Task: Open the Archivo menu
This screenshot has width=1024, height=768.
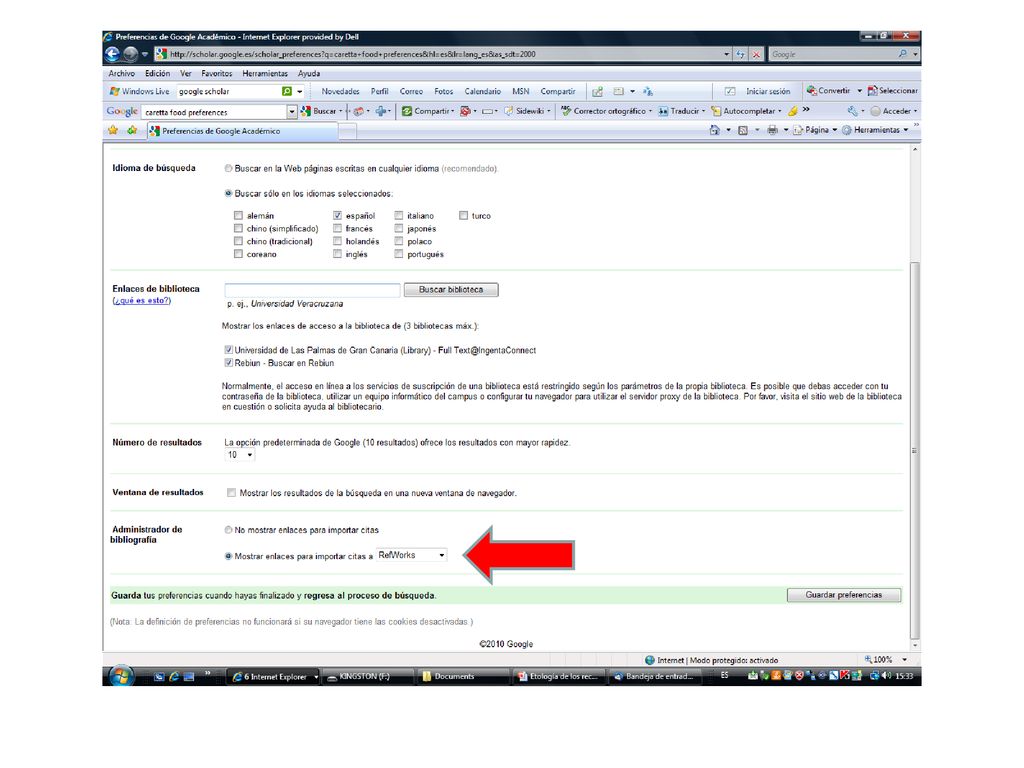Action: pos(121,74)
